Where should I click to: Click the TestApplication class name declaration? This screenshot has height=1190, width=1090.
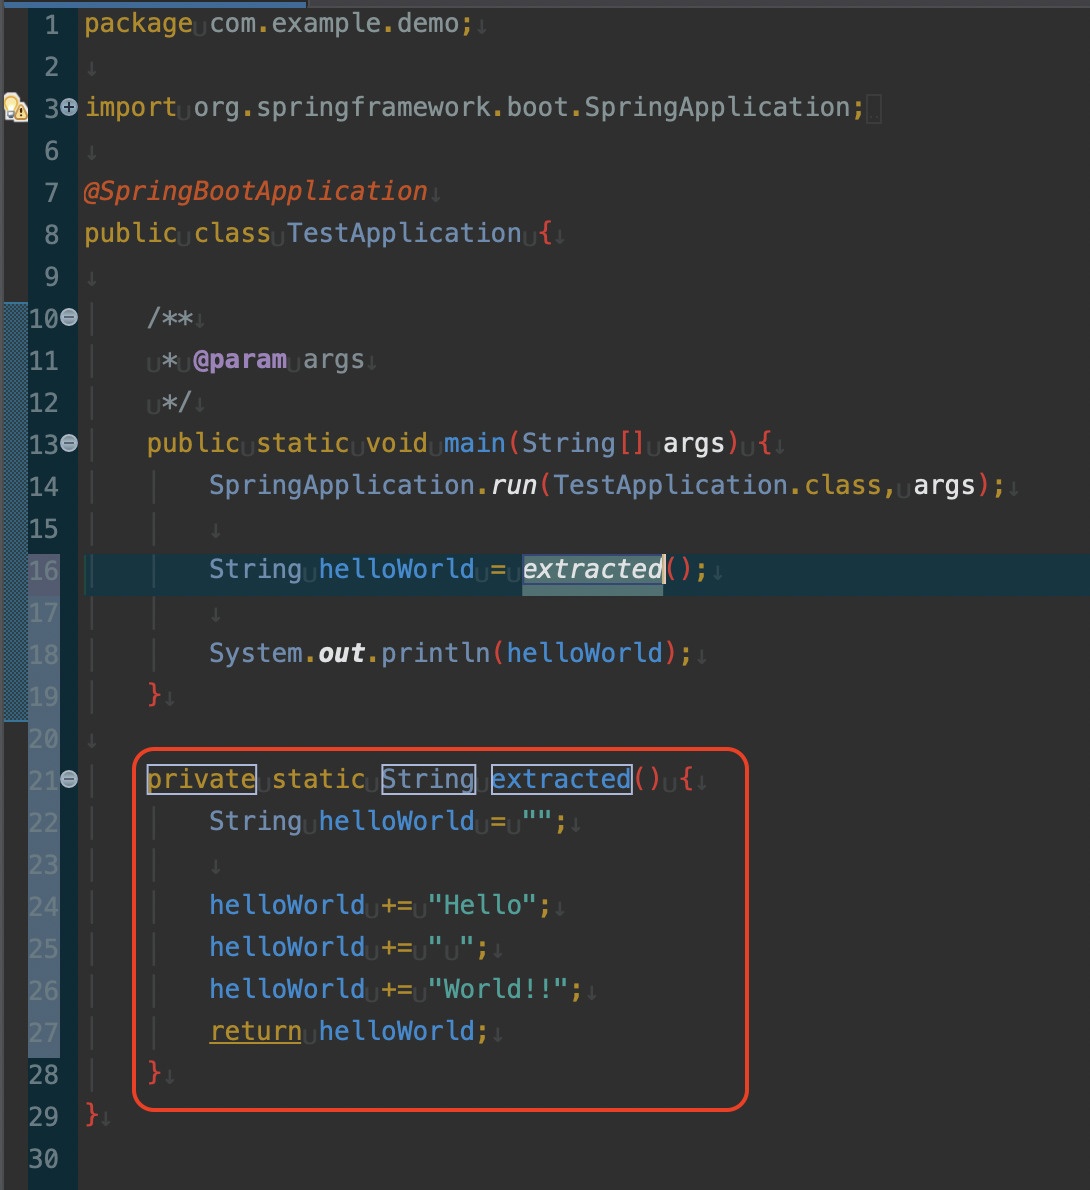point(404,234)
